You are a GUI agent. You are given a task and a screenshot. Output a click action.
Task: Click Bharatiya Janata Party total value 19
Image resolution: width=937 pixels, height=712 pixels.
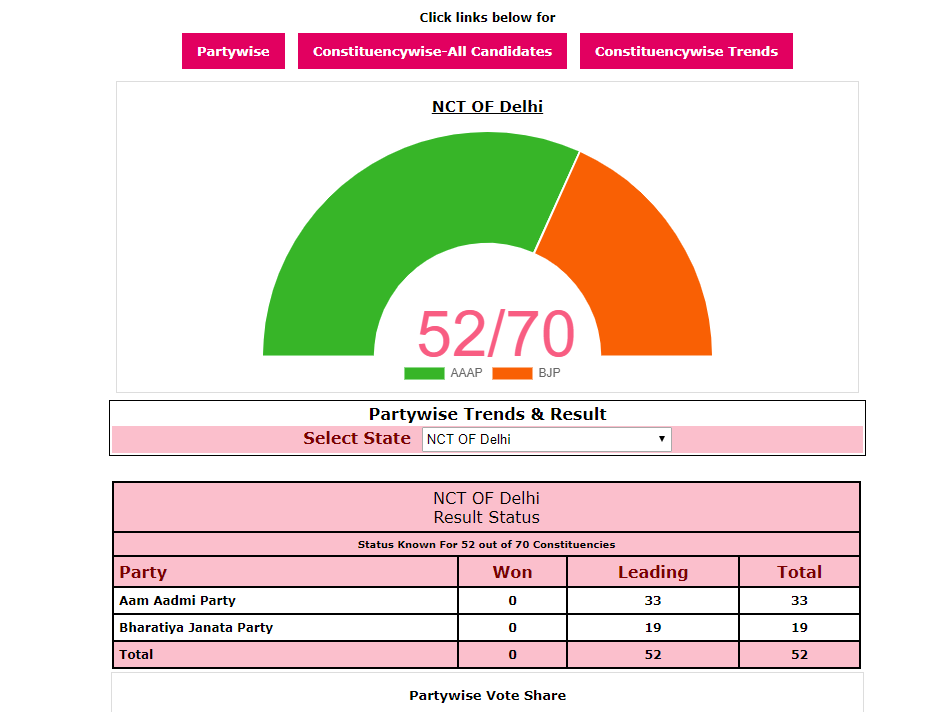(x=799, y=628)
